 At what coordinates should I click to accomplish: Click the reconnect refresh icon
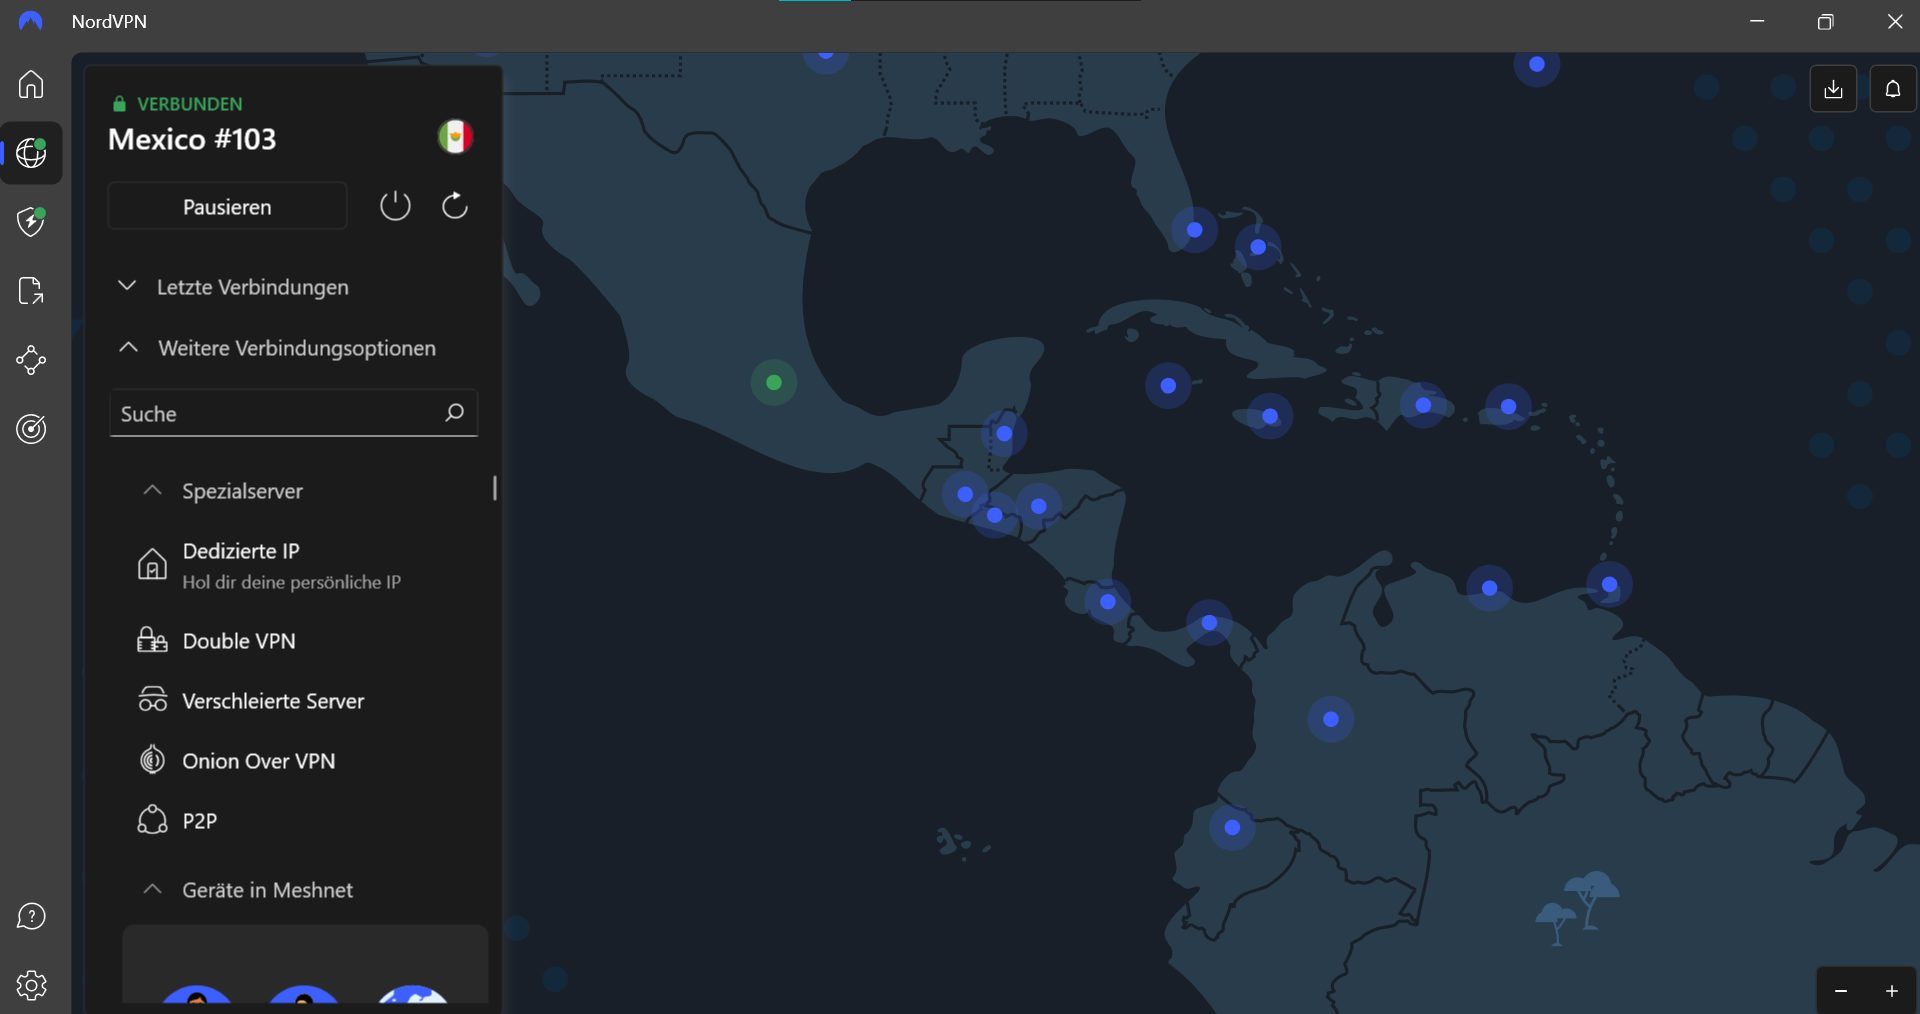455,206
